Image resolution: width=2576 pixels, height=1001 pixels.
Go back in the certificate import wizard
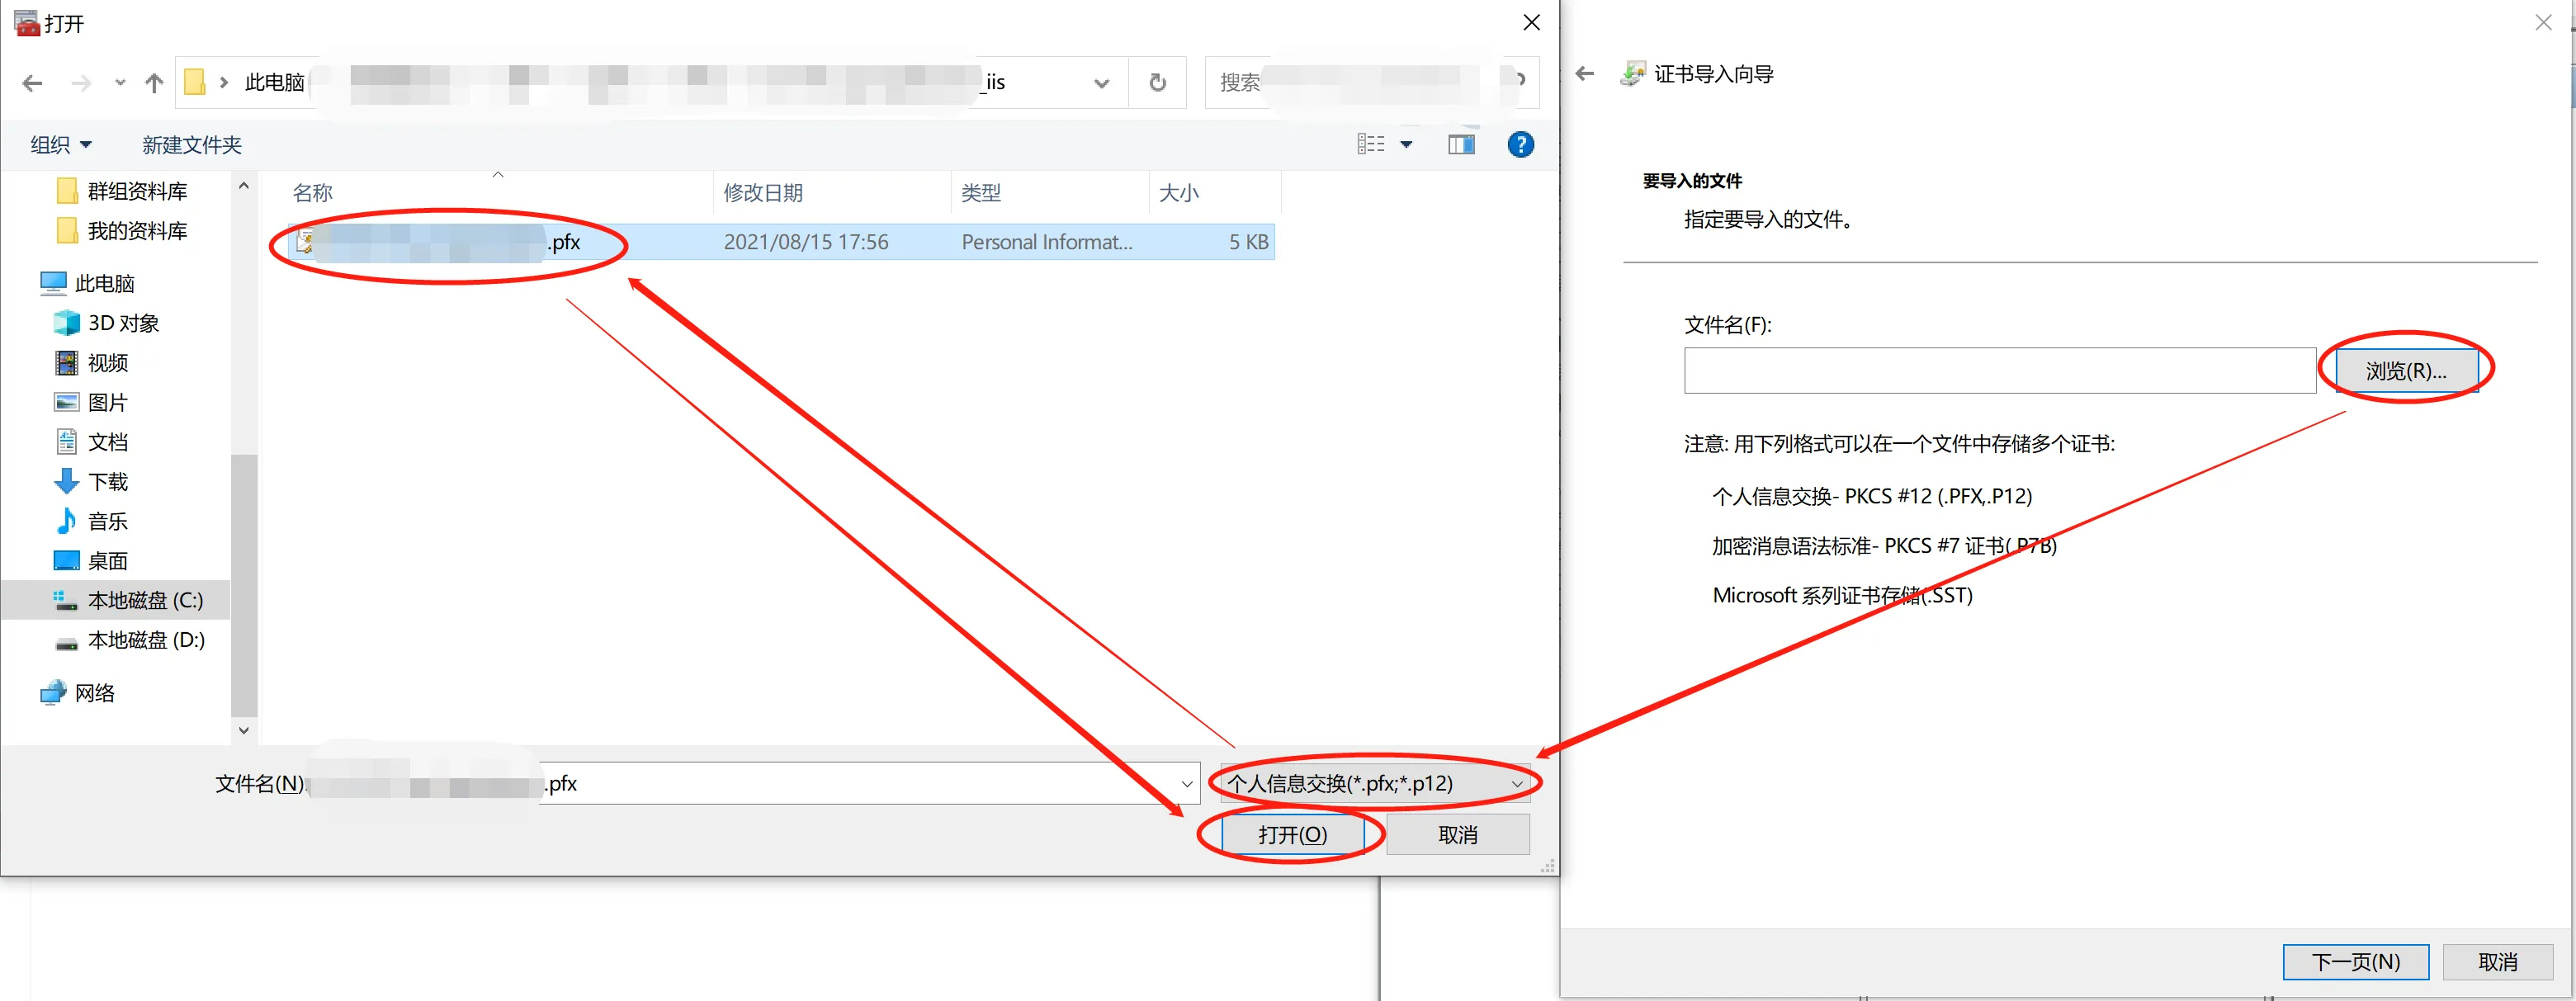[x=1585, y=74]
